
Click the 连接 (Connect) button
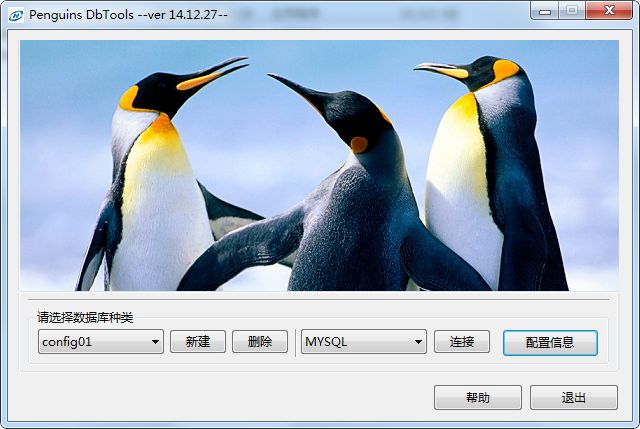(x=462, y=342)
